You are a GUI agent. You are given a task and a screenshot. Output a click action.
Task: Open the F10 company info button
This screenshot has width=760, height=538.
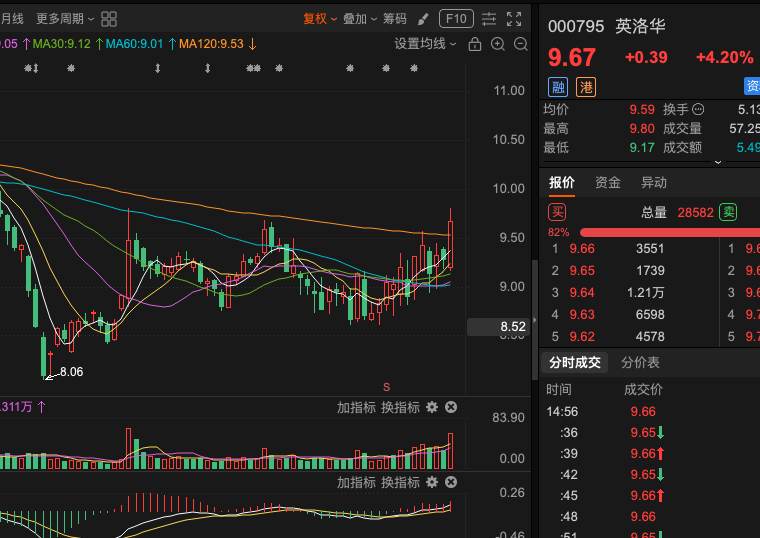point(456,19)
